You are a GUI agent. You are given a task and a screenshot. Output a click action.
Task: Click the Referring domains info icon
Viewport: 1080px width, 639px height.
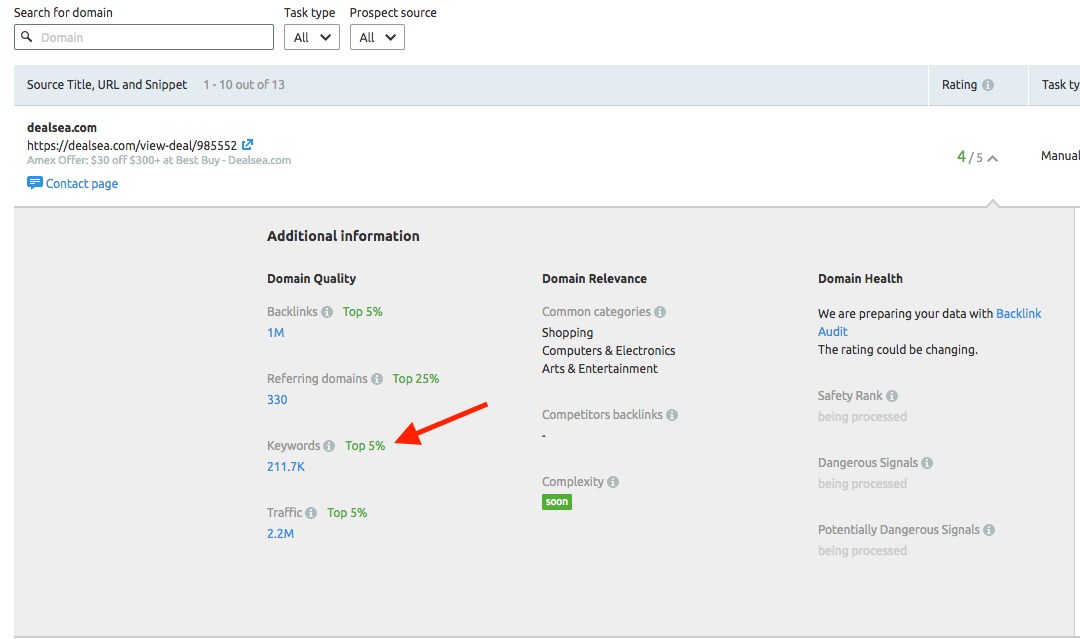point(377,379)
